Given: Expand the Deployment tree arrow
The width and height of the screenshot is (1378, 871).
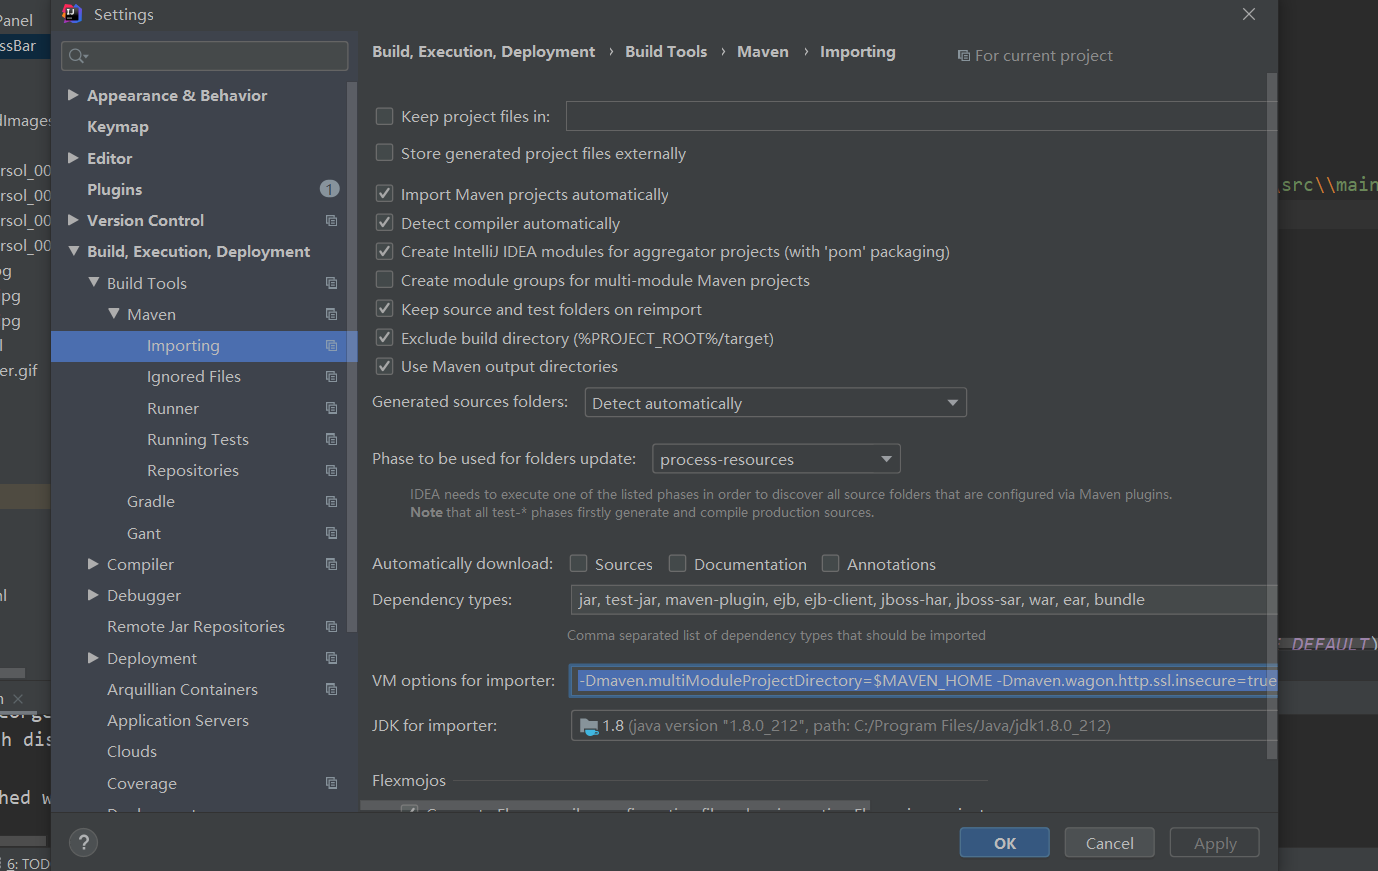Looking at the screenshot, I should point(93,658).
